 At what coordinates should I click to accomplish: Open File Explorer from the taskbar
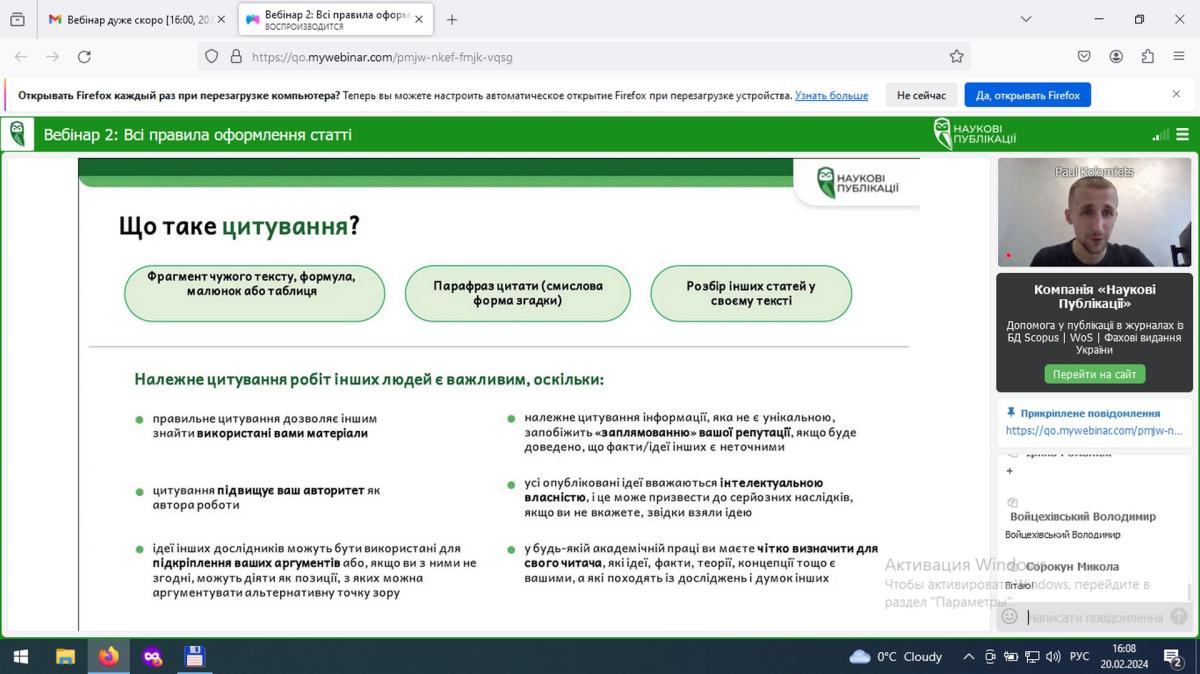(x=65, y=656)
